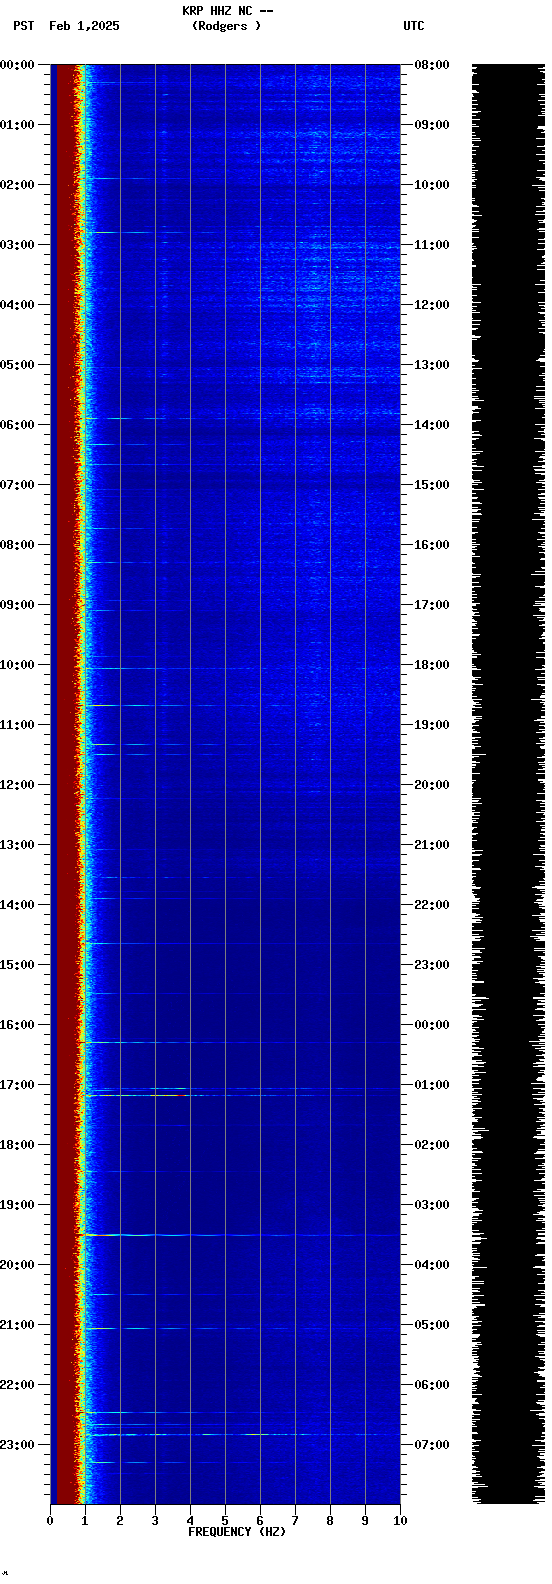Click the PST 23:00 time tick label
This screenshot has width=552, height=1584.
pos(18,1445)
